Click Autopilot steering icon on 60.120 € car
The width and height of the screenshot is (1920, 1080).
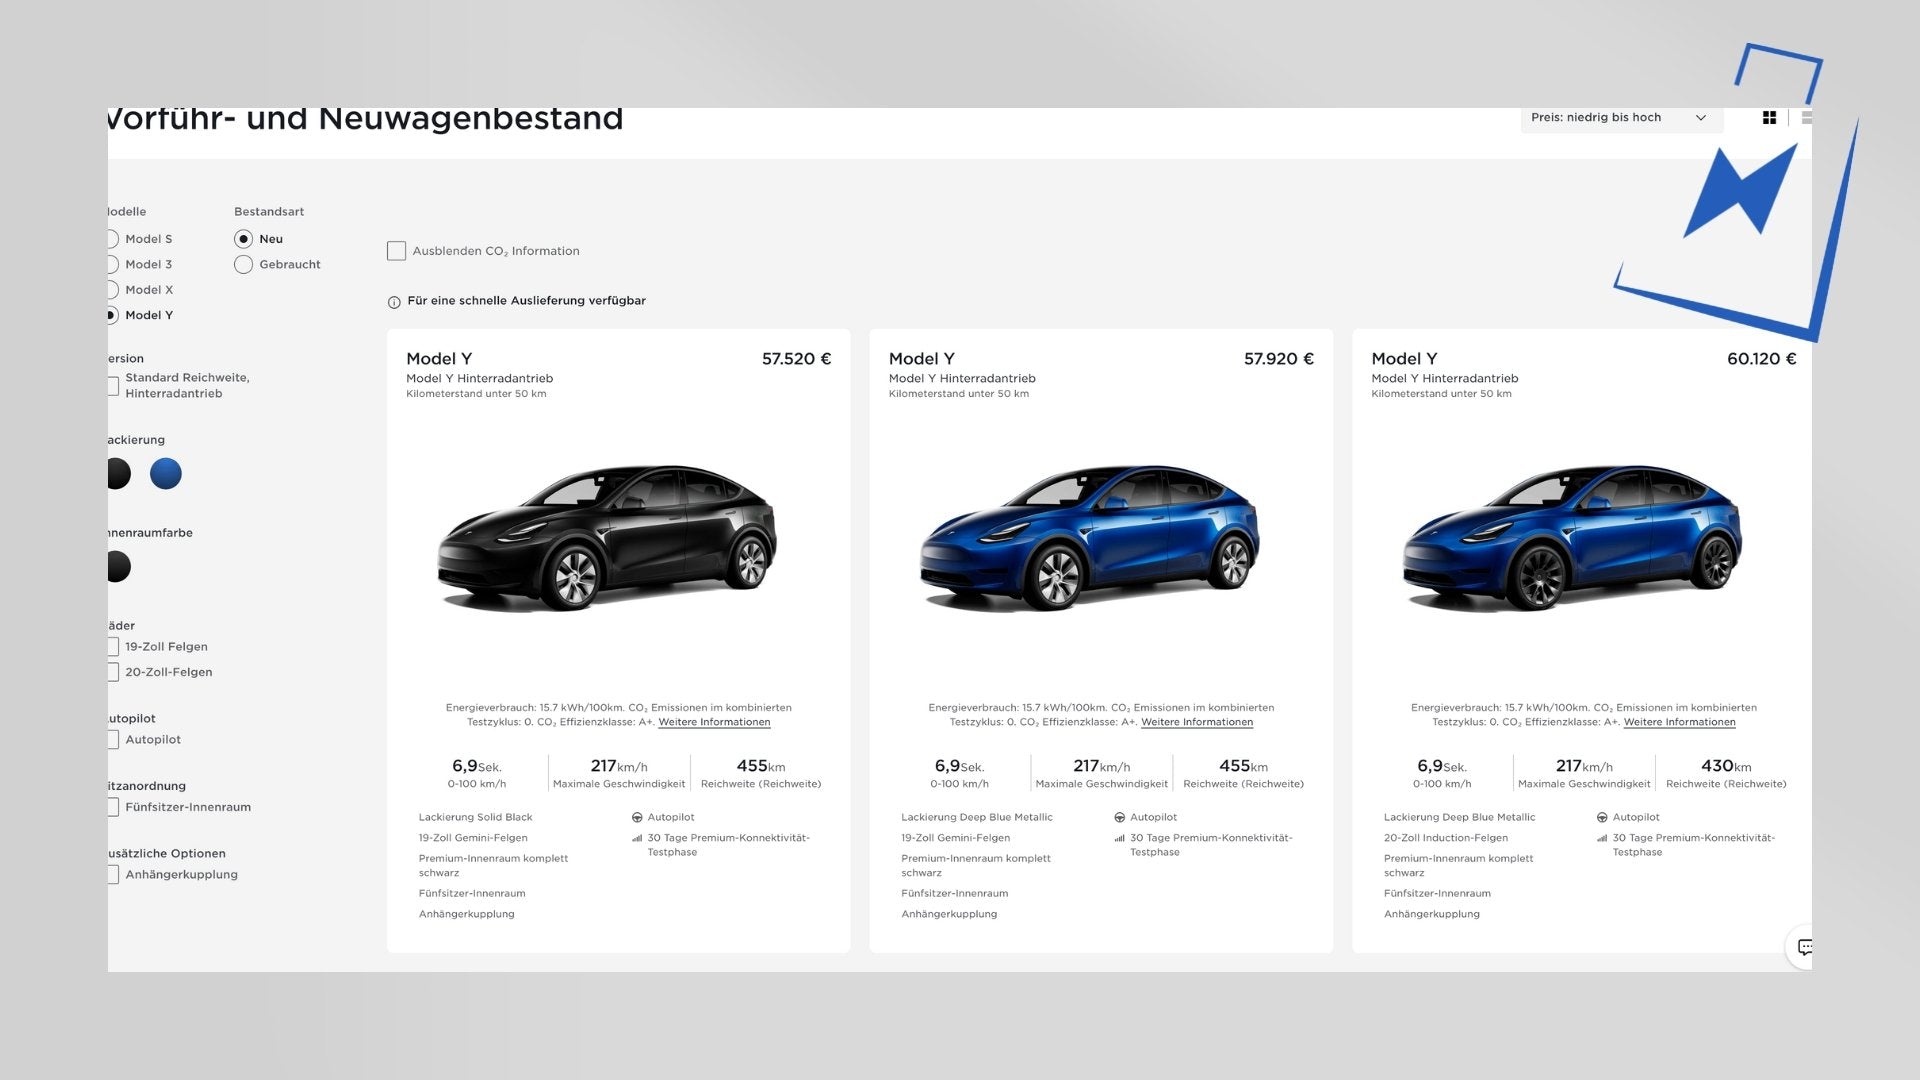tap(1602, 818)
